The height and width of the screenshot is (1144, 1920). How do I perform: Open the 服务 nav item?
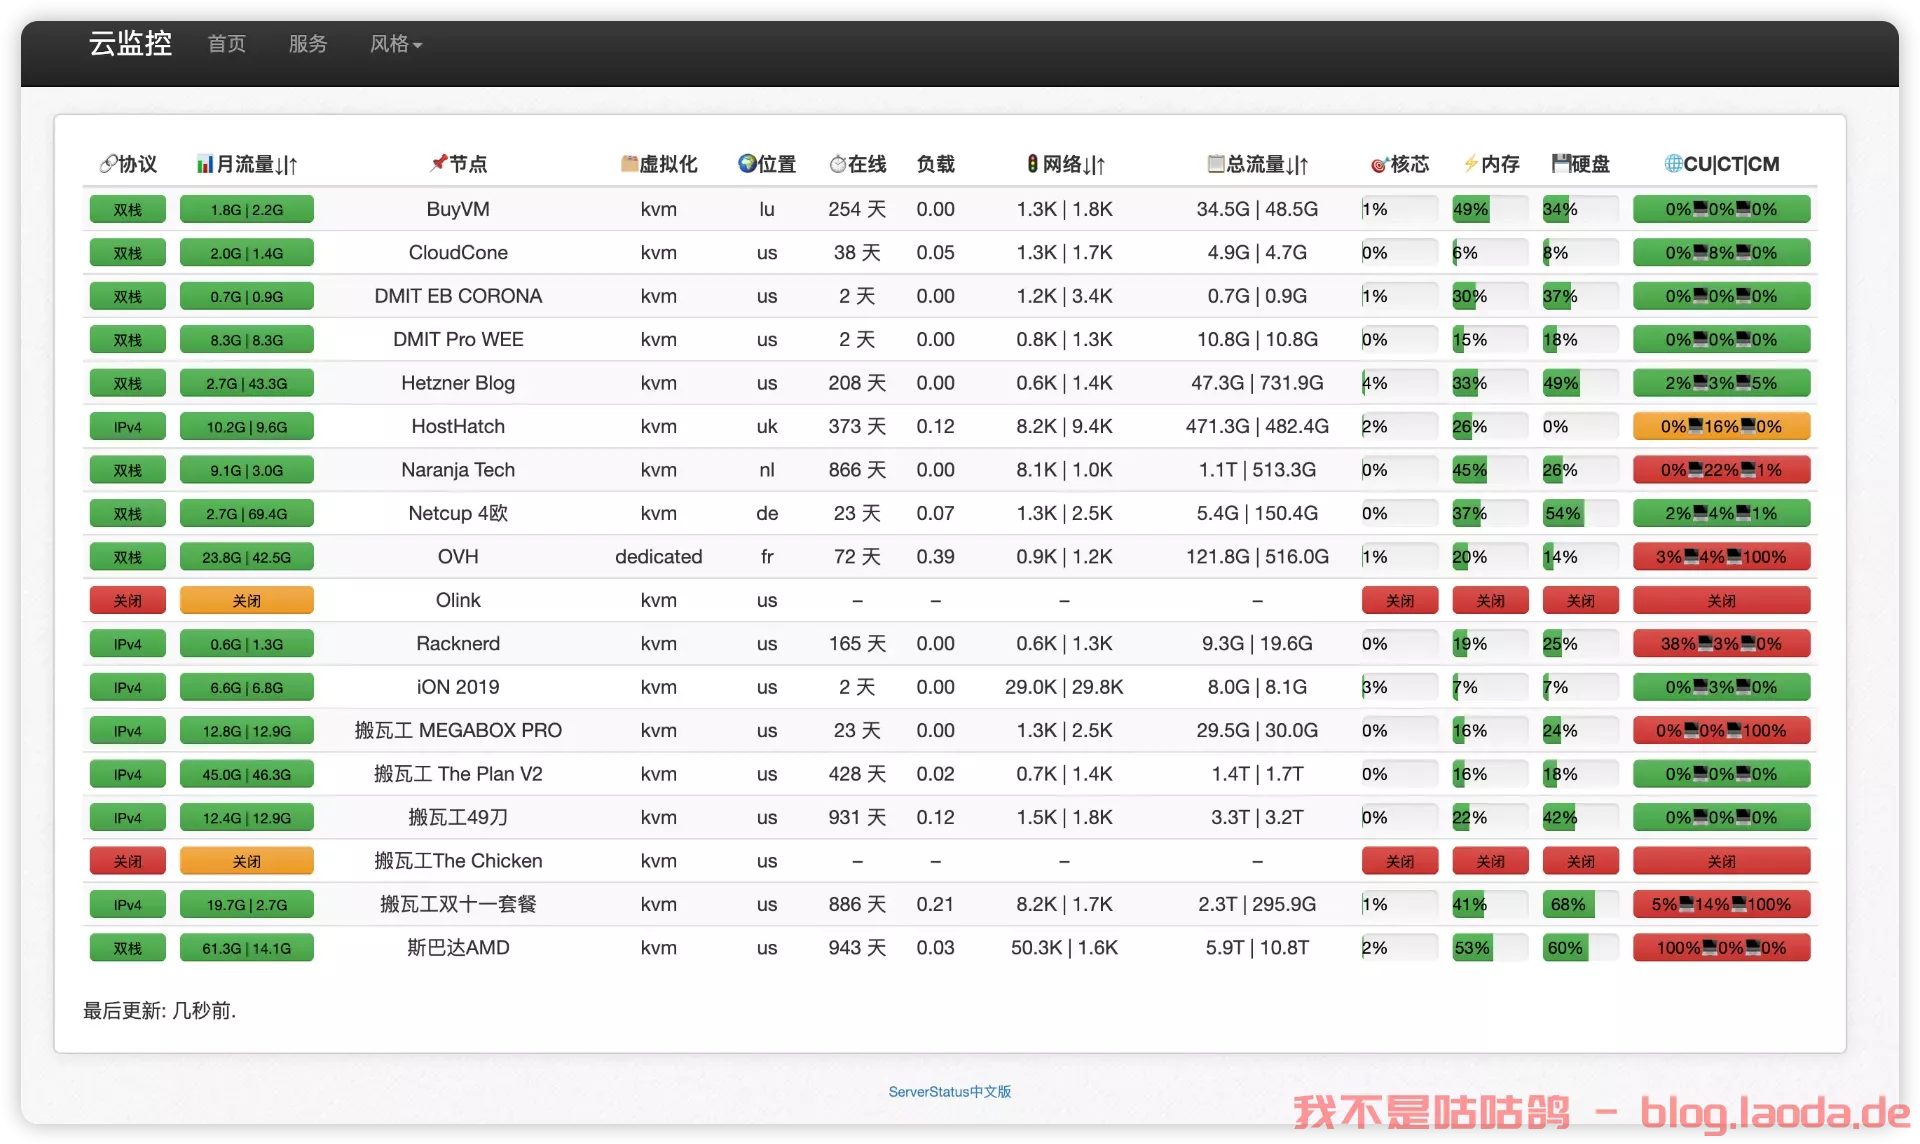pos(308,44)
